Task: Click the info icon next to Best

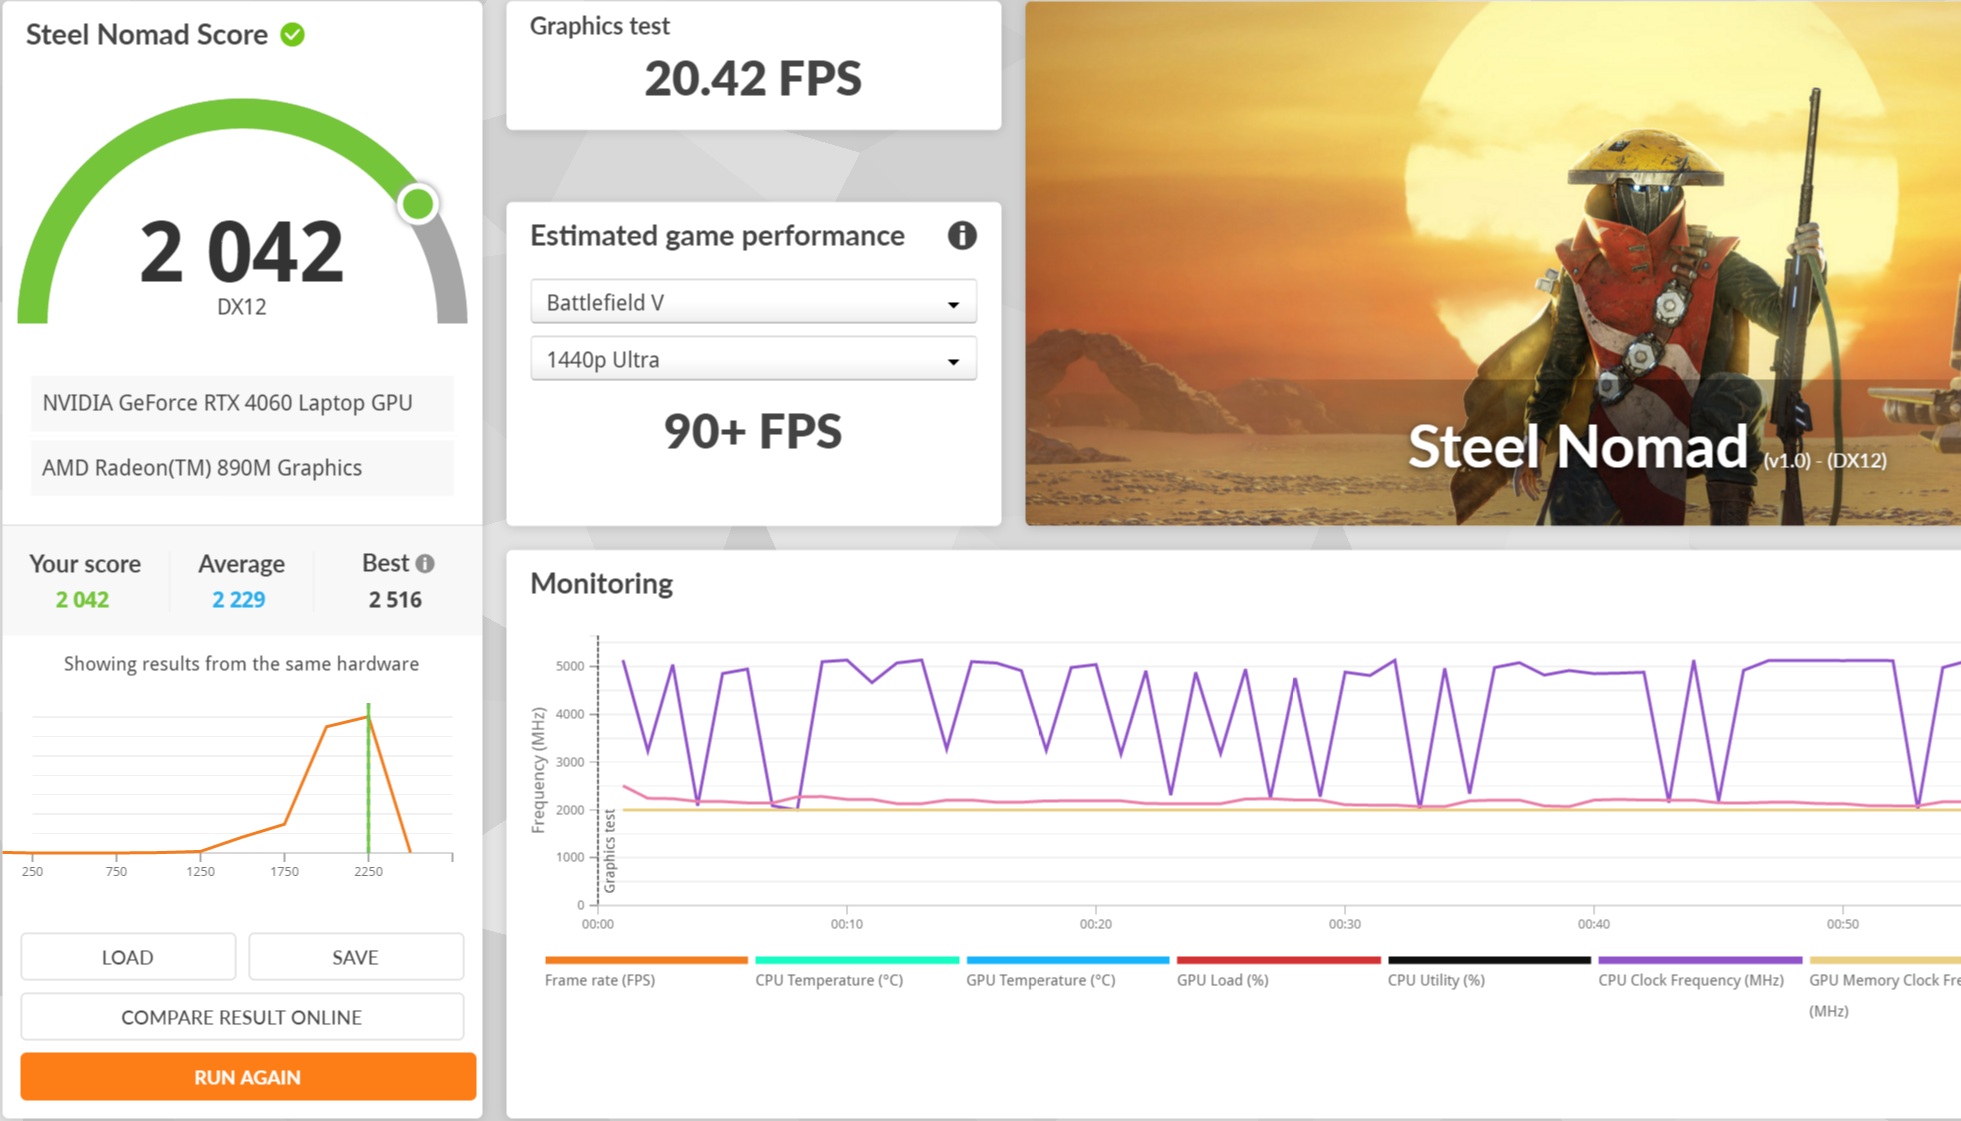Action: [425, 564]
